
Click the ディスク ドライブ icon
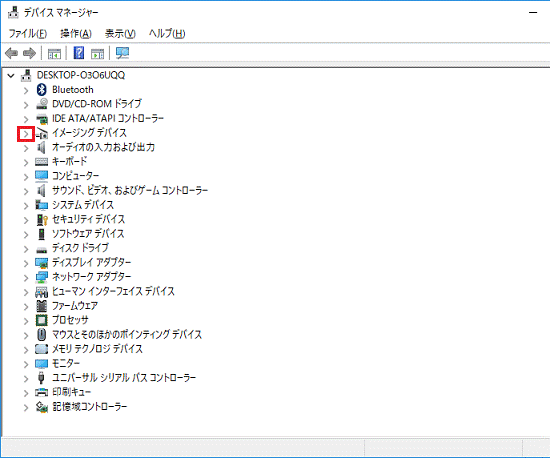click(42, 249)
